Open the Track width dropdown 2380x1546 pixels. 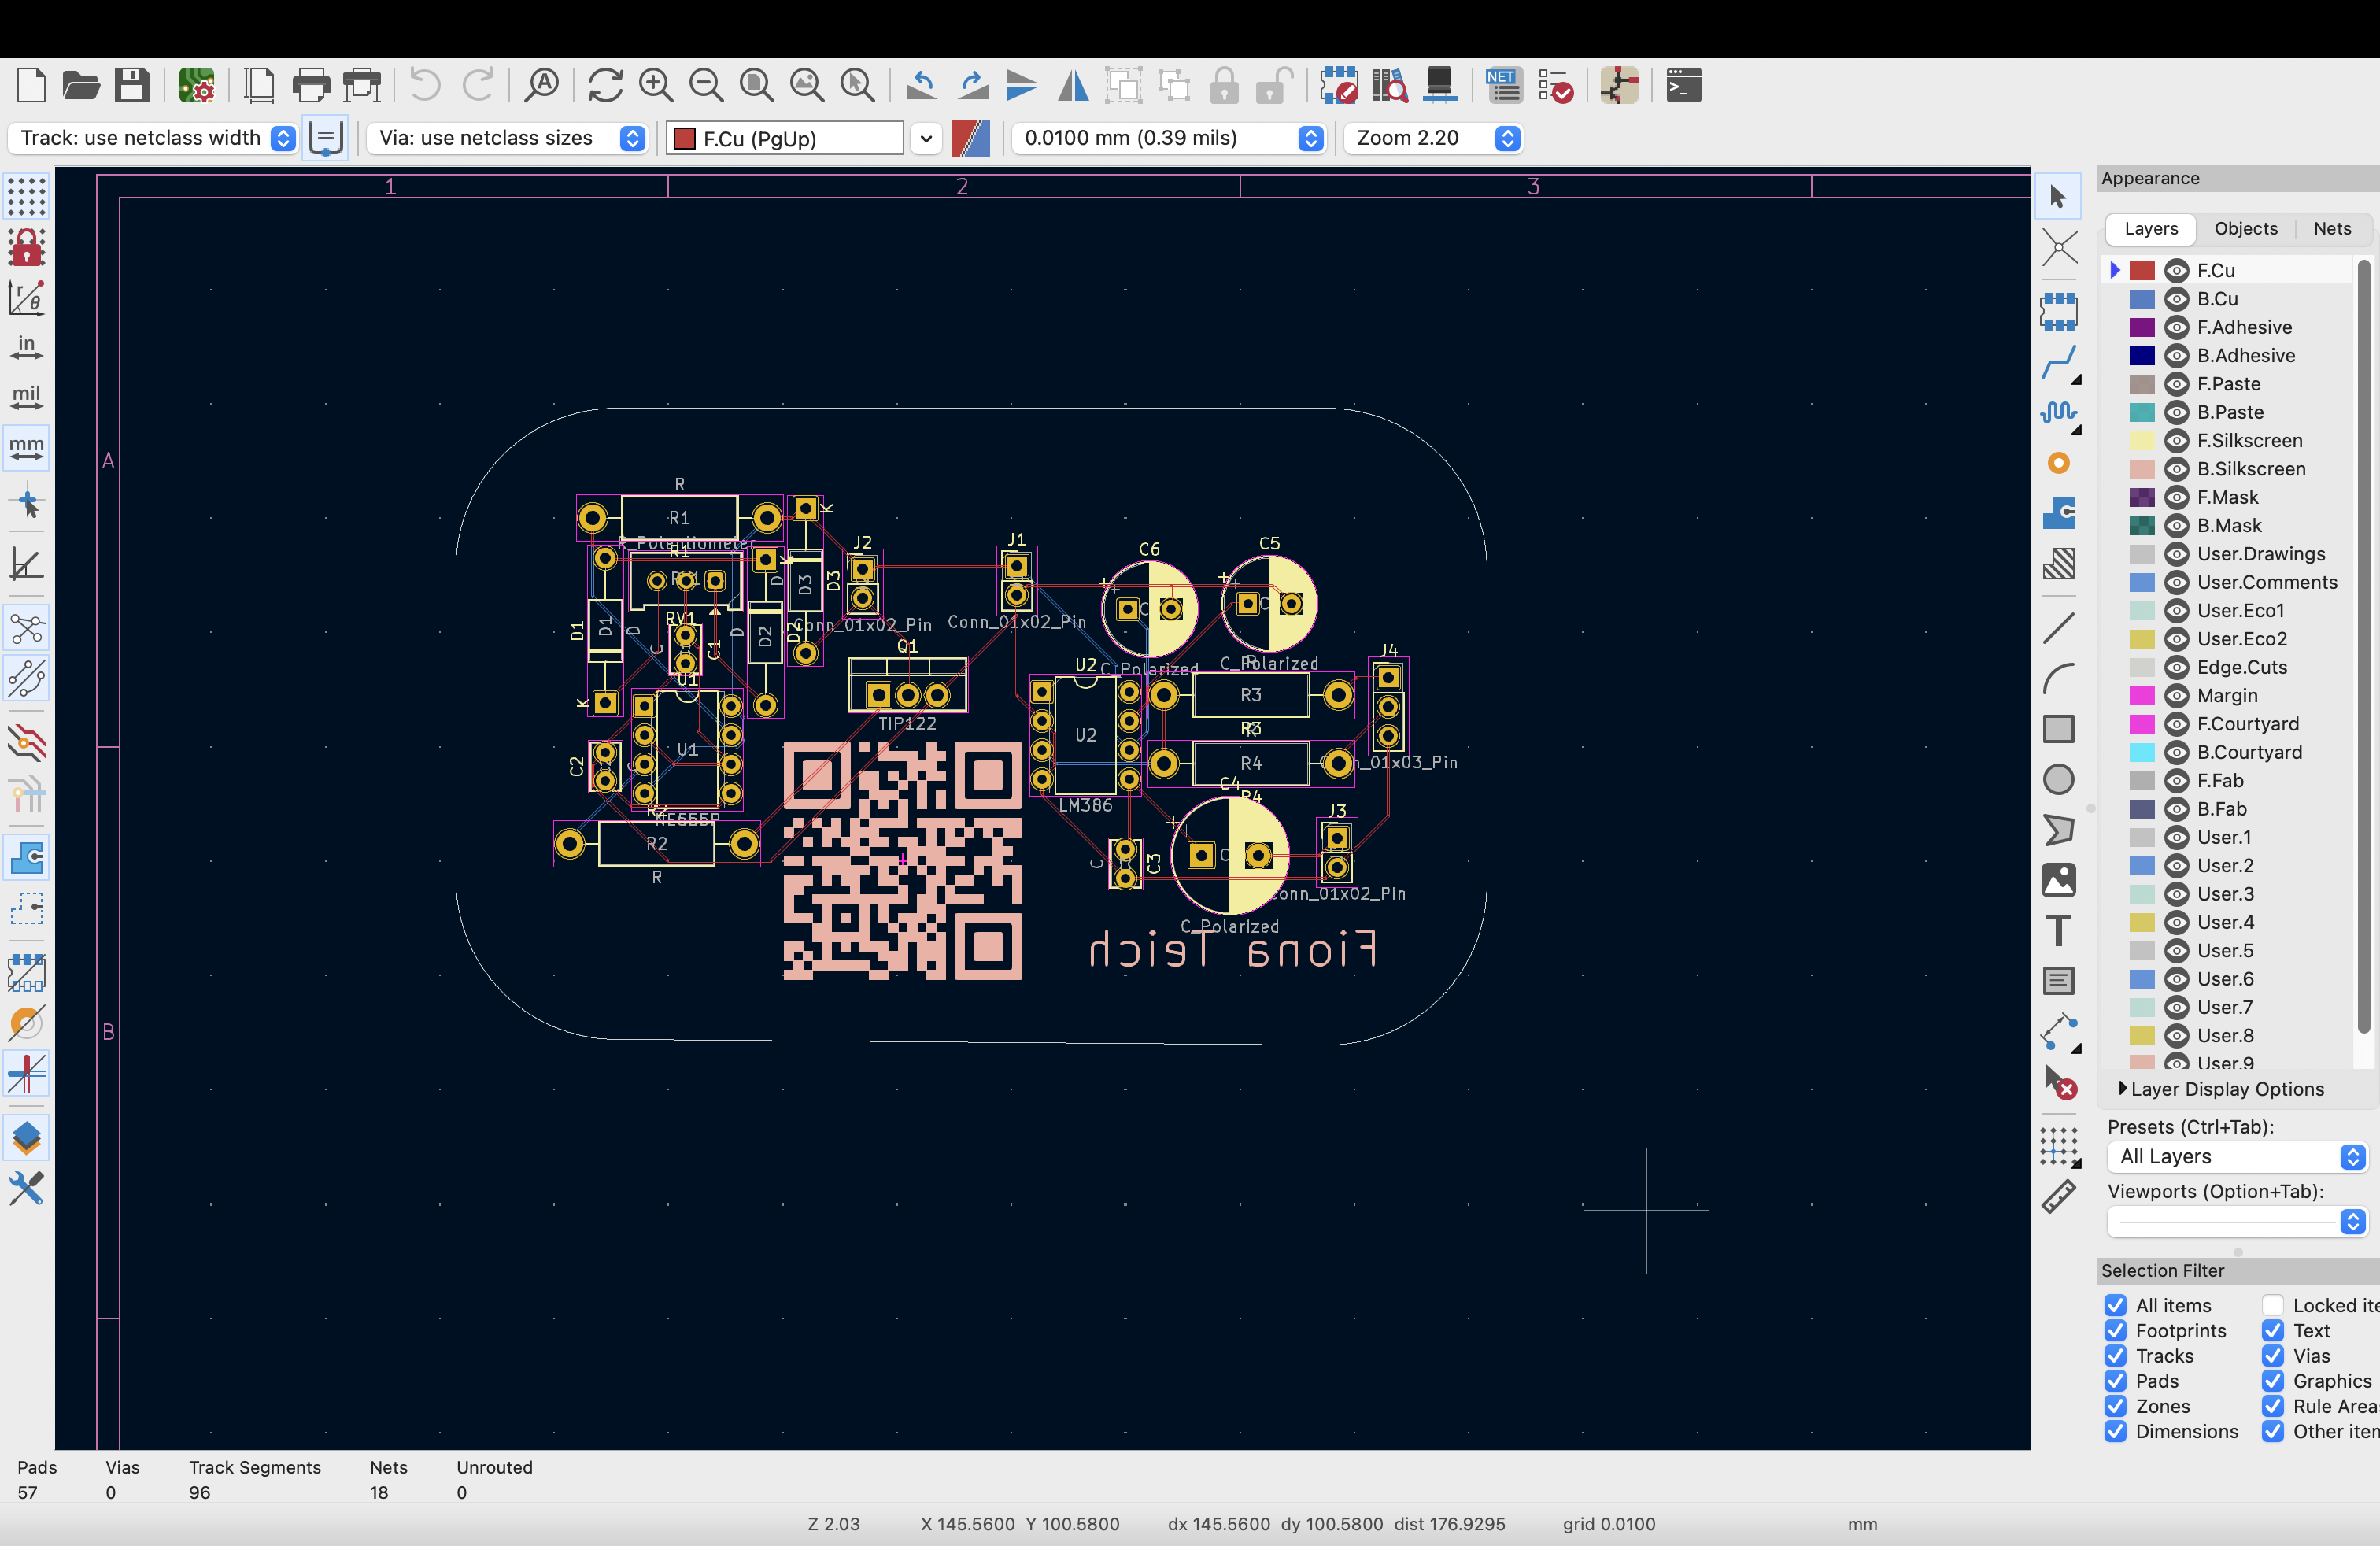coord(153,138)
